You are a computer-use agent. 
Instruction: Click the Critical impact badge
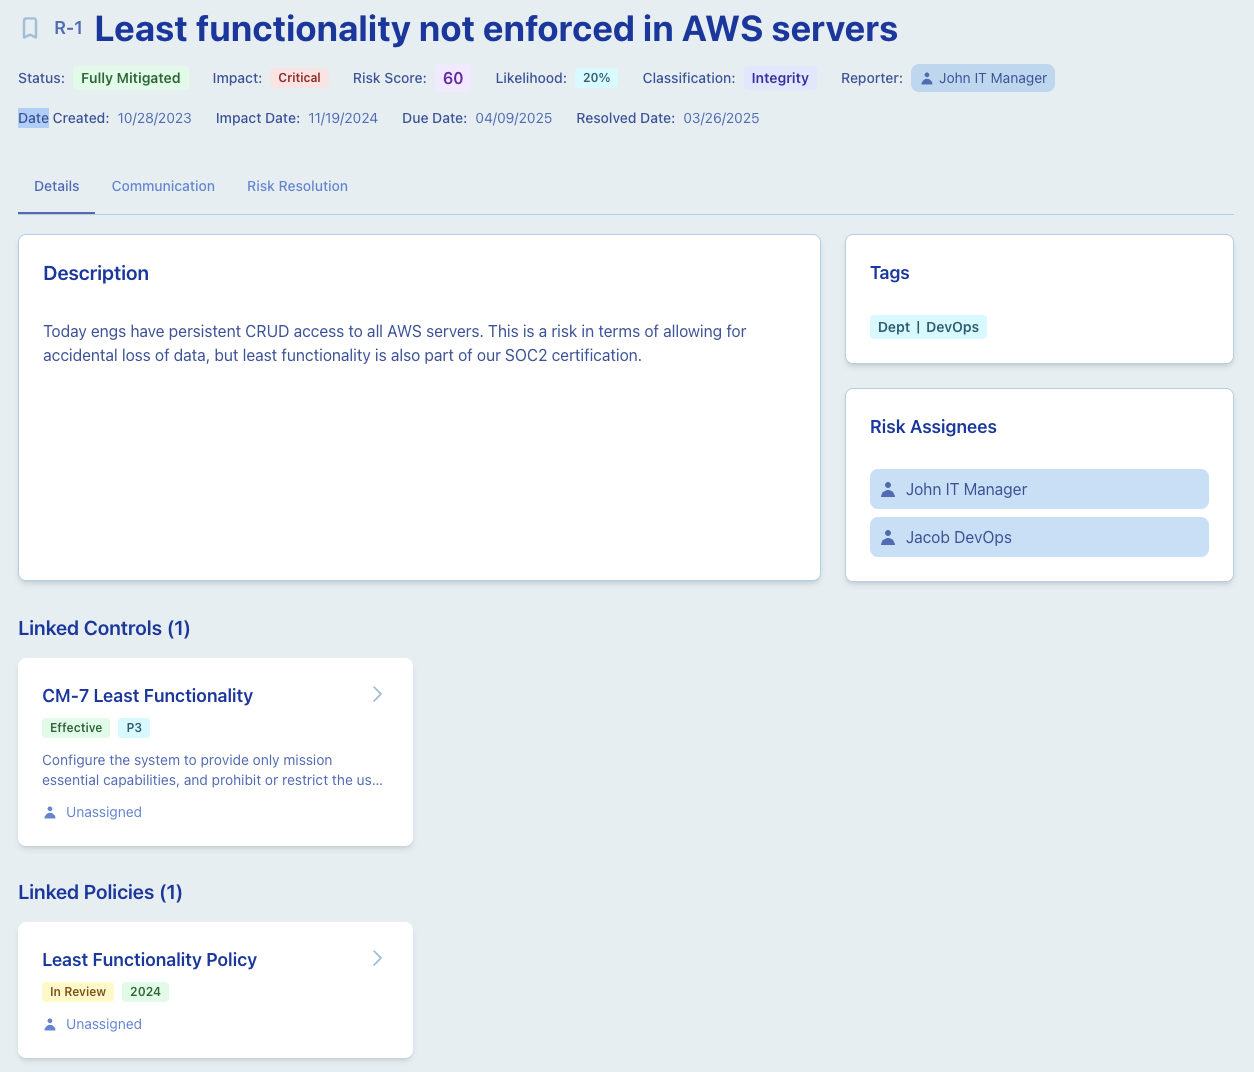tap(300, 77)
